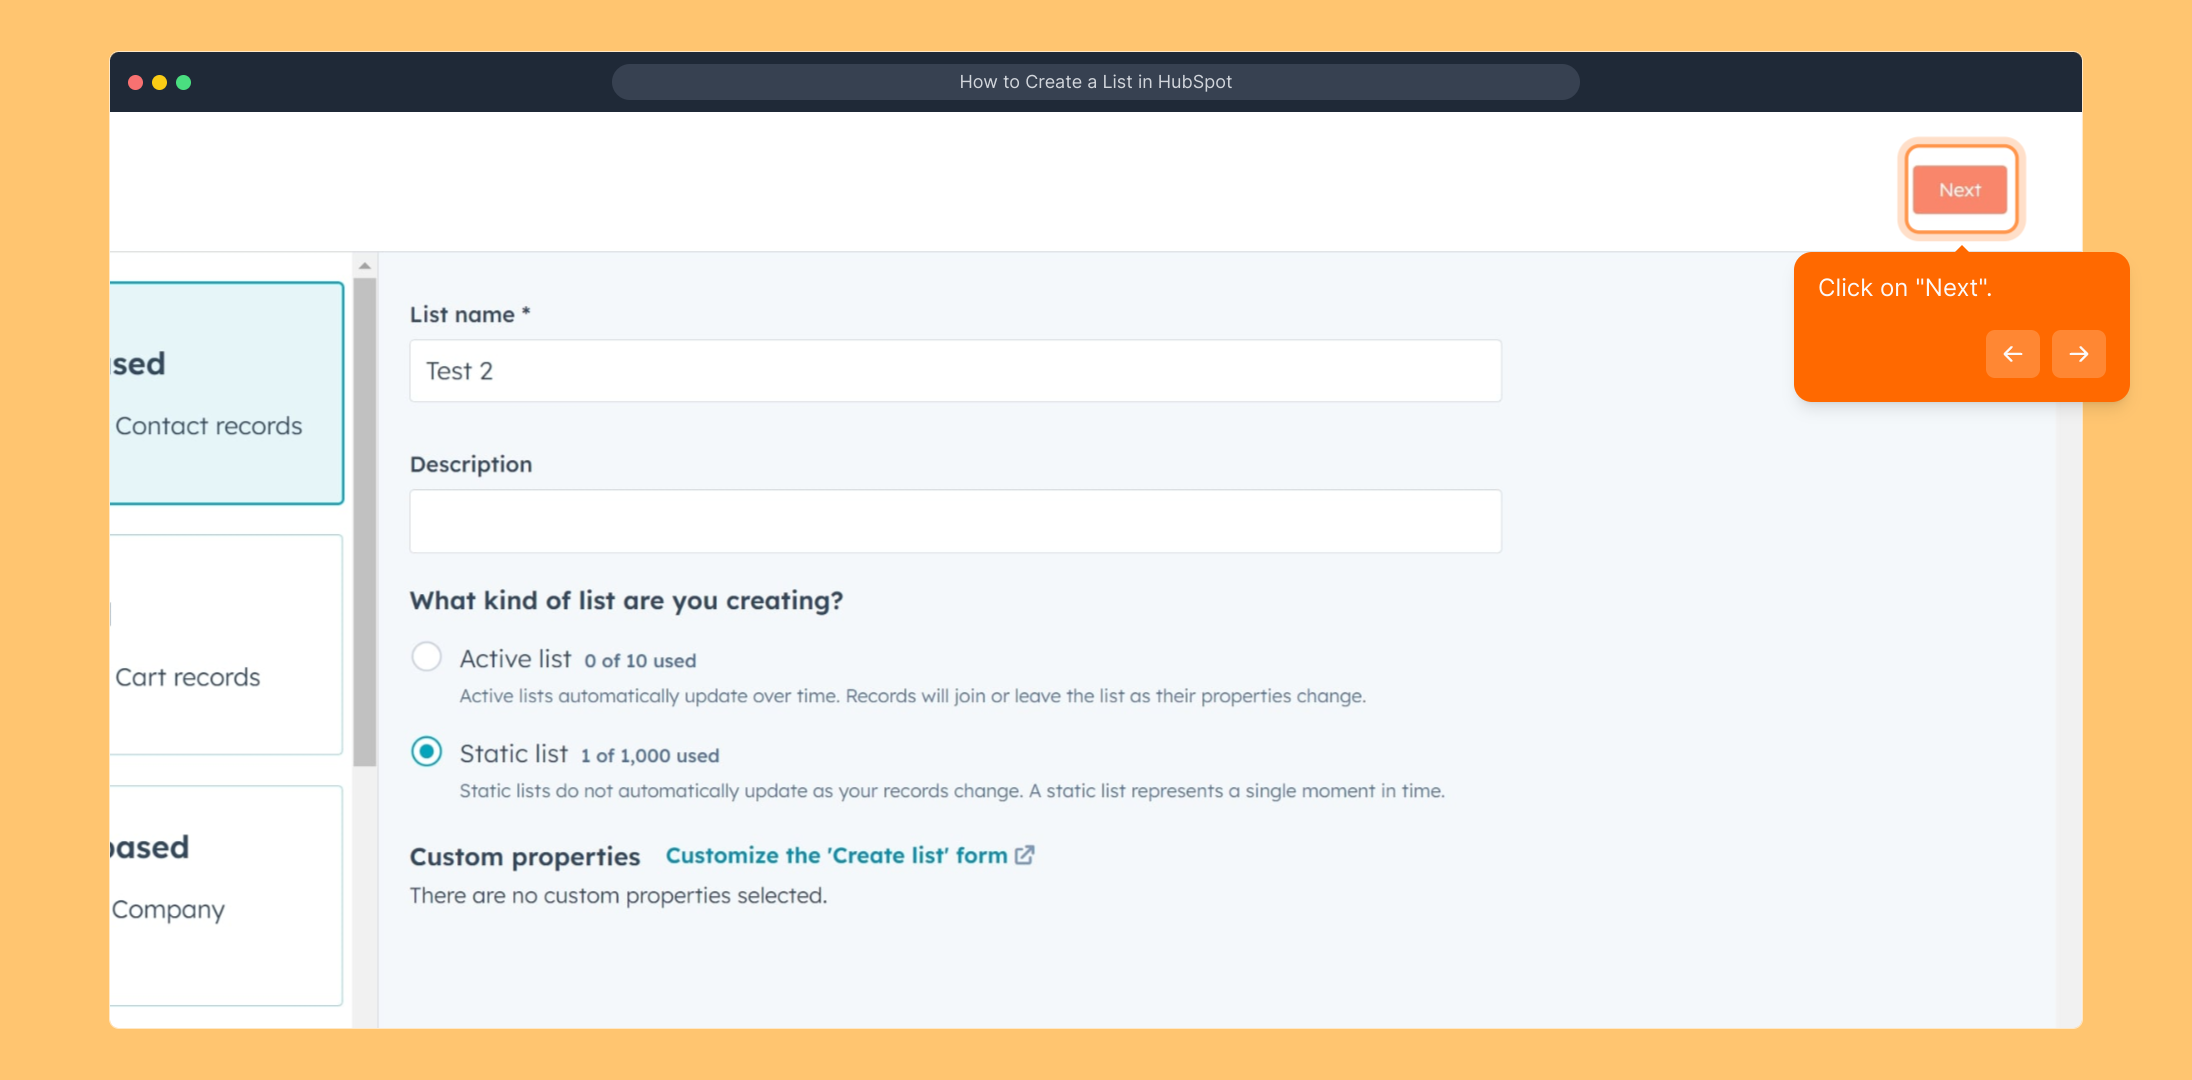Click the Active list label text

point(515,659)
